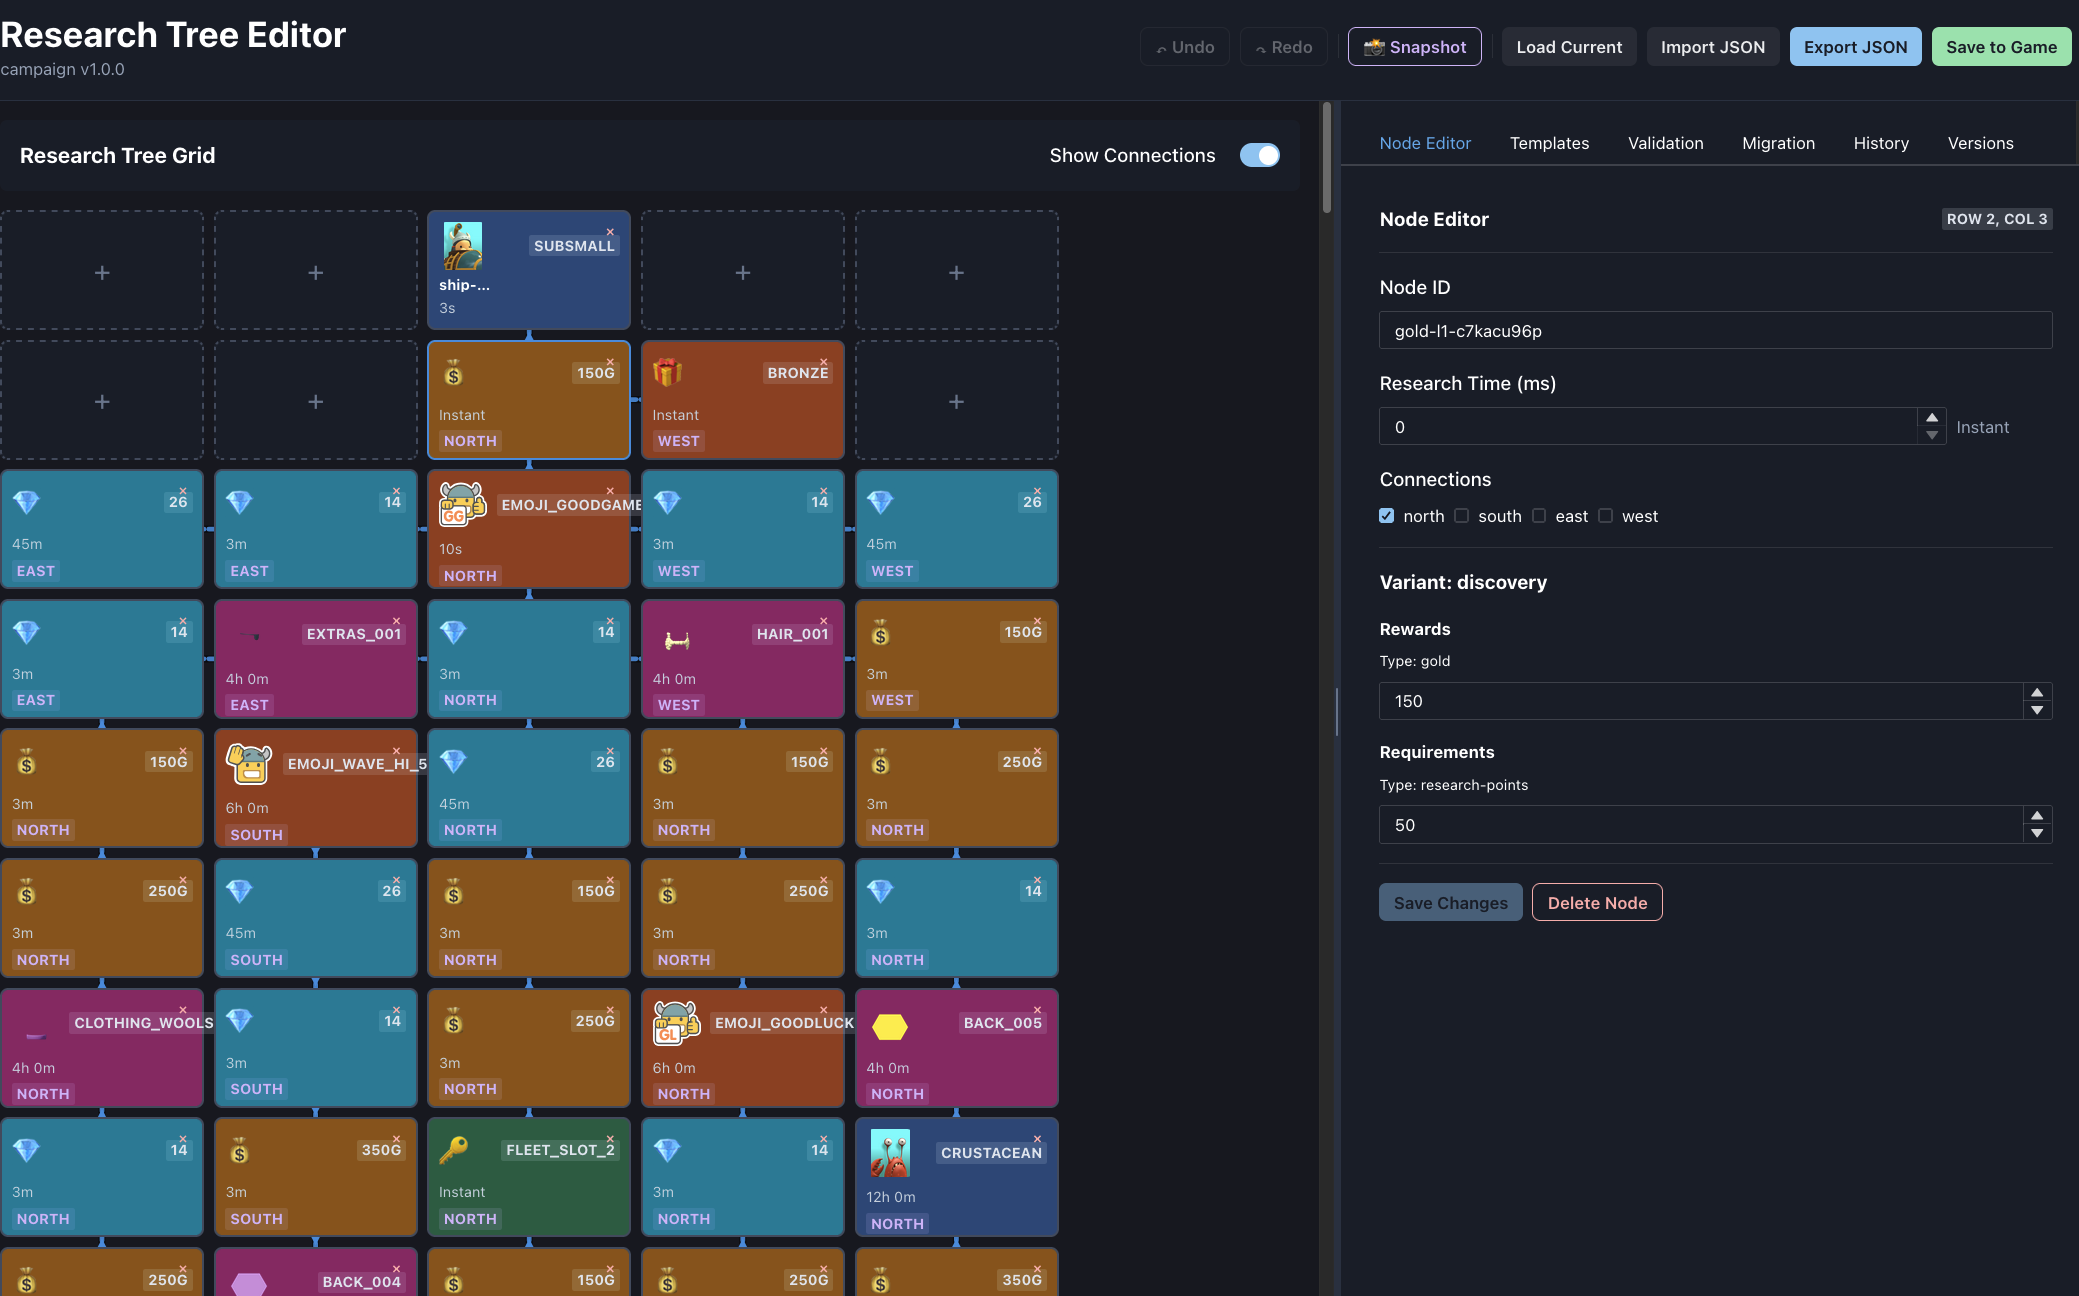Remove the HAIR_001 node via its x
This screenshot has height=1296, width=2079.
click(x=824, y=621)
